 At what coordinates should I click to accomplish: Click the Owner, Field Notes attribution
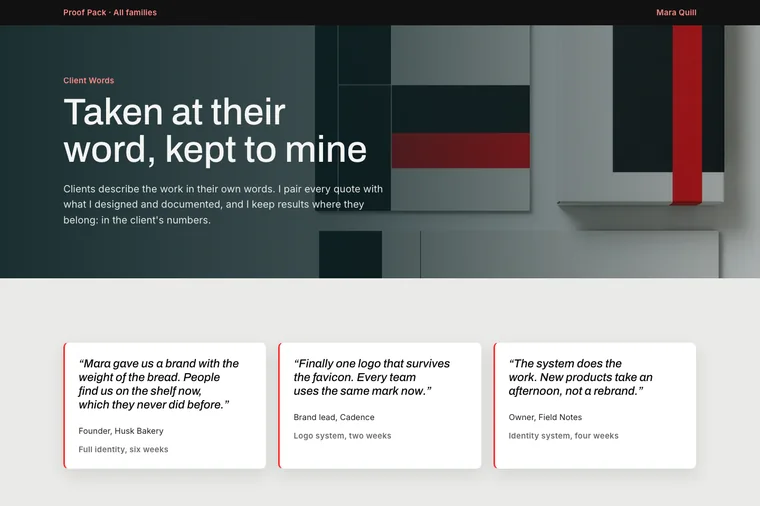[545, 417]
